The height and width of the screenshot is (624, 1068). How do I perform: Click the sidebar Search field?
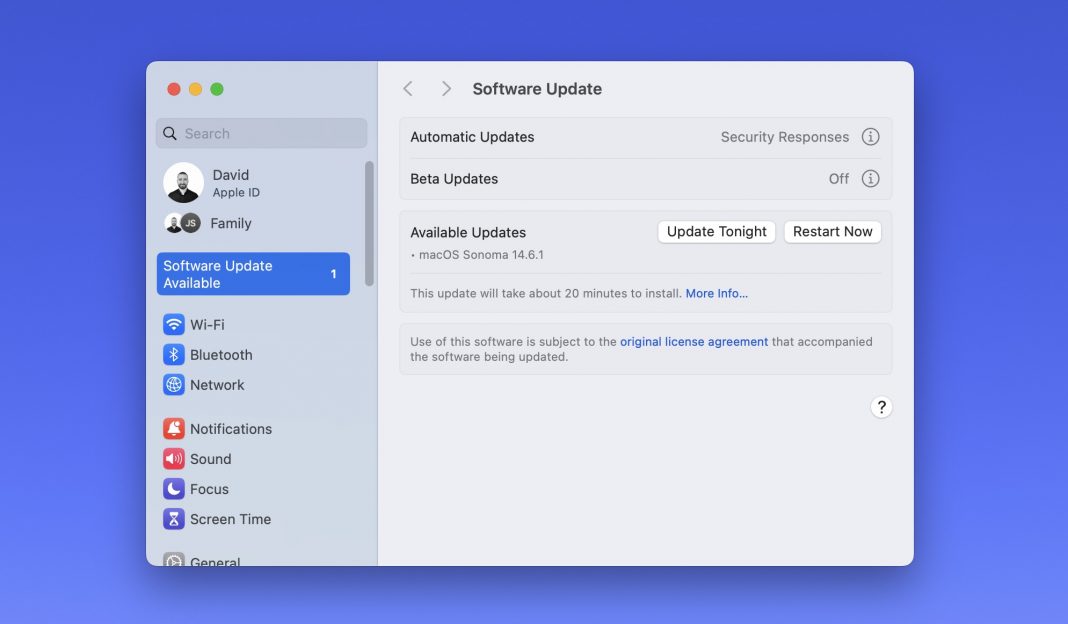click(262, 134)
